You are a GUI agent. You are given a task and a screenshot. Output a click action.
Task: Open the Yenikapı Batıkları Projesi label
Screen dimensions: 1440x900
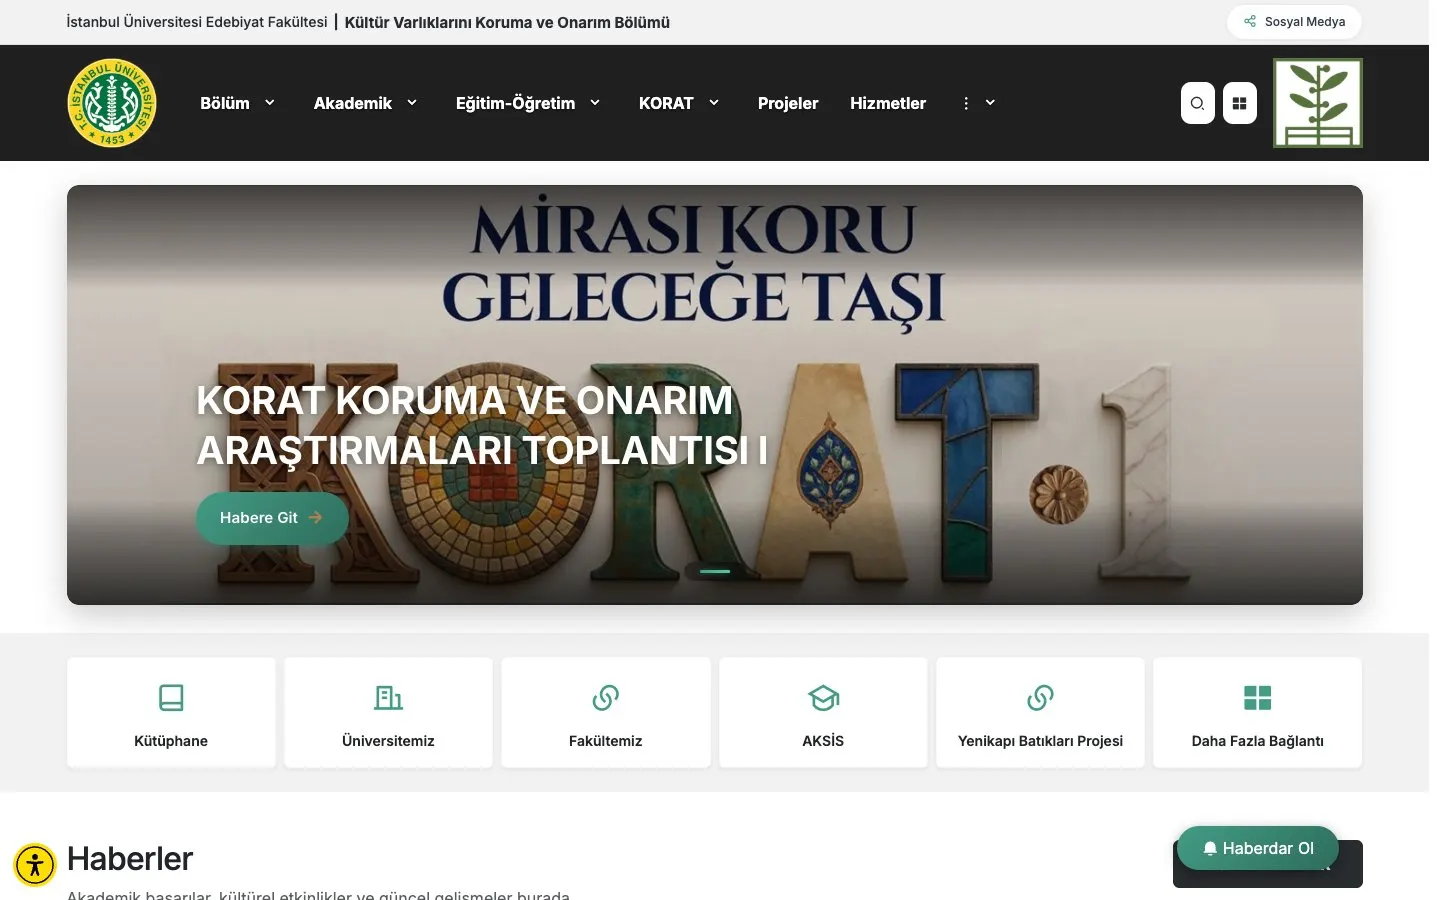point(1040,741)
